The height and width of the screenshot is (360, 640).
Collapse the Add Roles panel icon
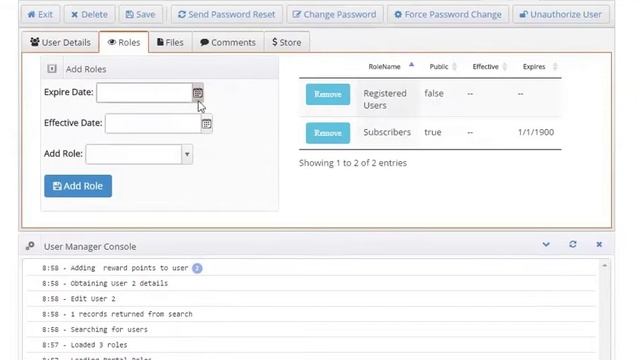(x=52, y=69)
